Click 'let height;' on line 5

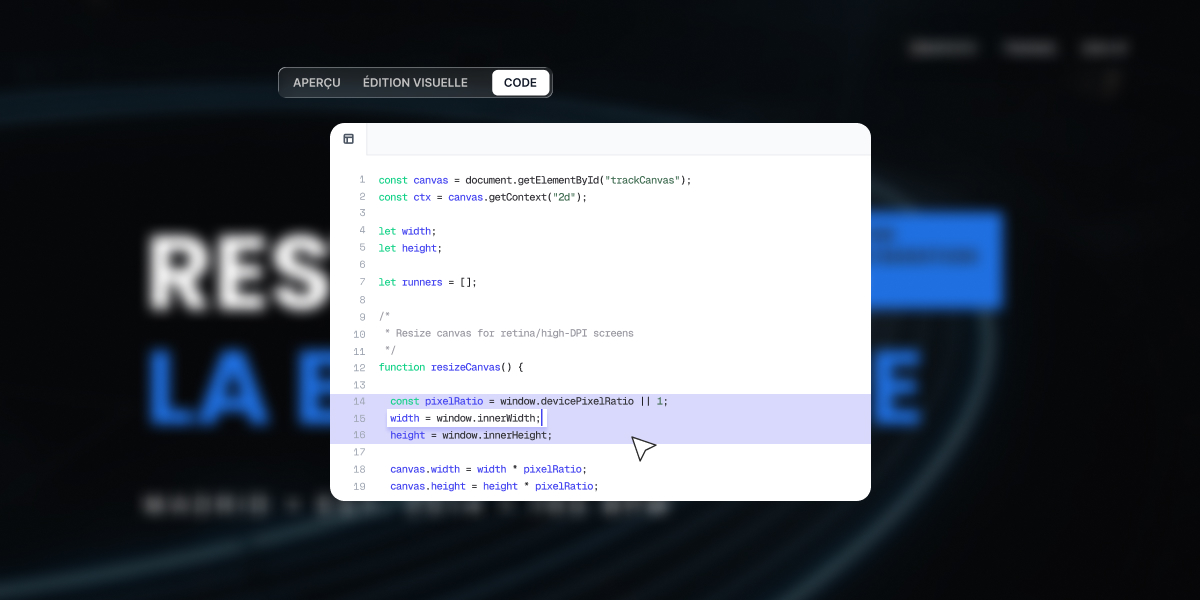click(x=410, y=248)
